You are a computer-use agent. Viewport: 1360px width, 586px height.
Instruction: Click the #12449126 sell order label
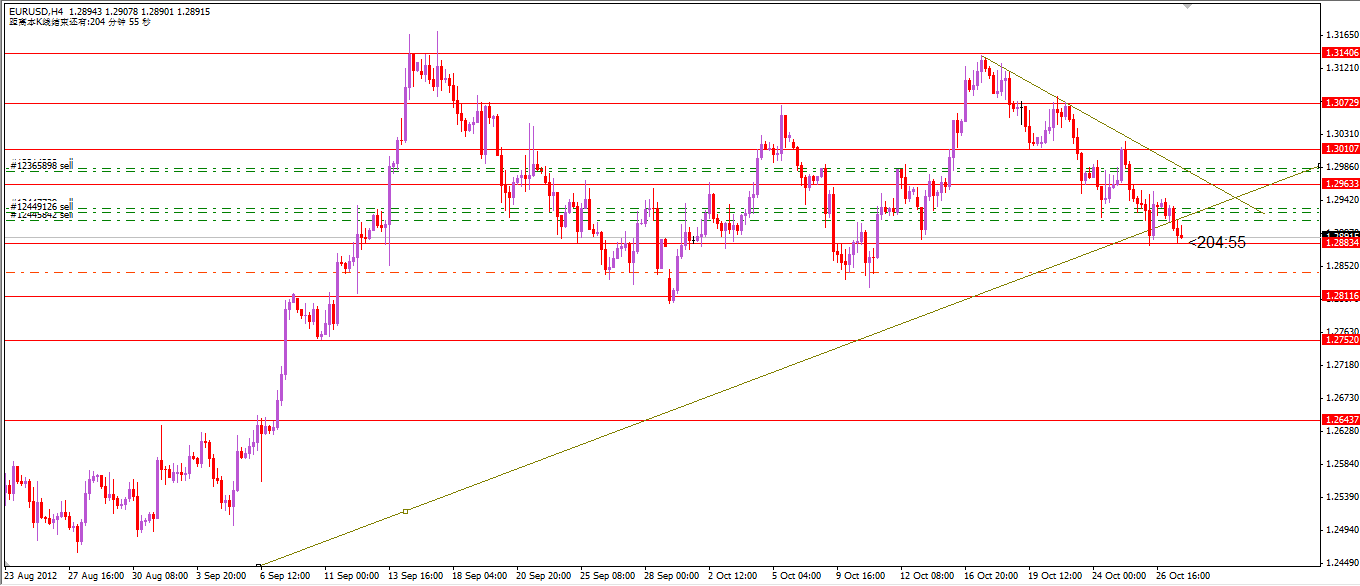[40, 206]
